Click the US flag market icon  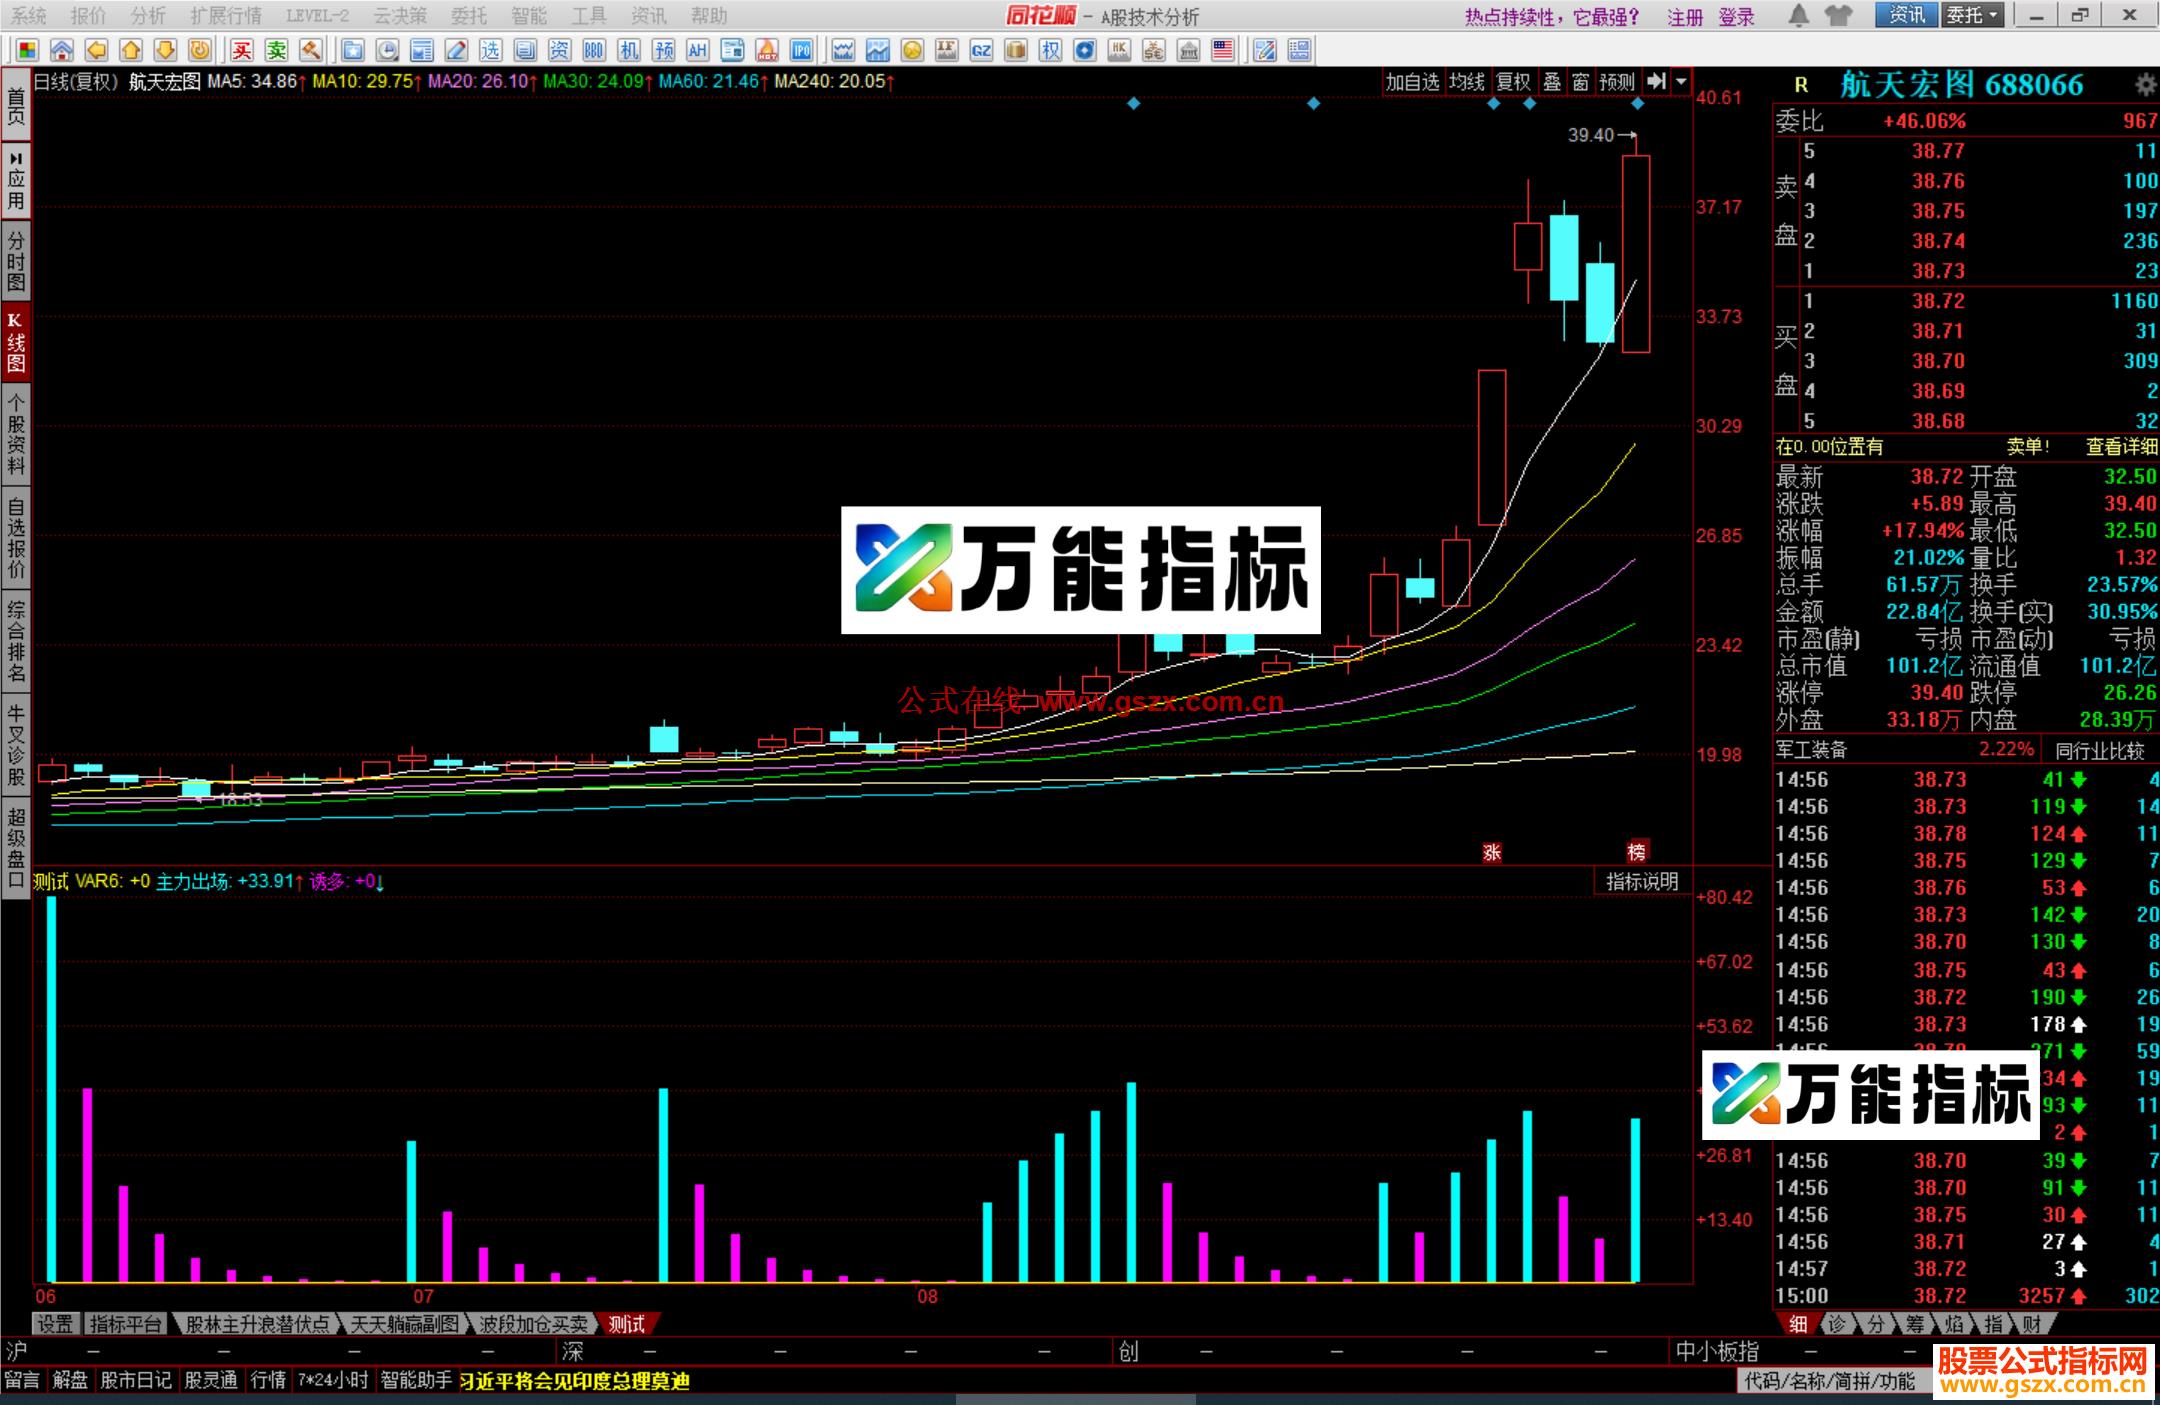pyautogui.click(x=1222, y=50)
